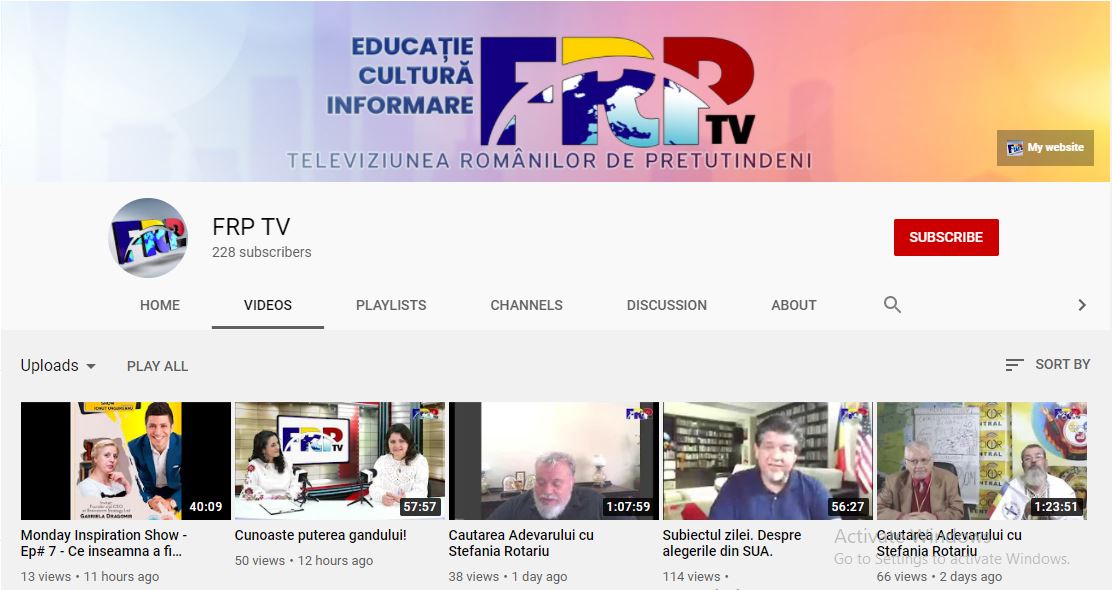
Task: Click title Monday Inspiration Show - Ep# 7
Action: [x=104, y=543]
